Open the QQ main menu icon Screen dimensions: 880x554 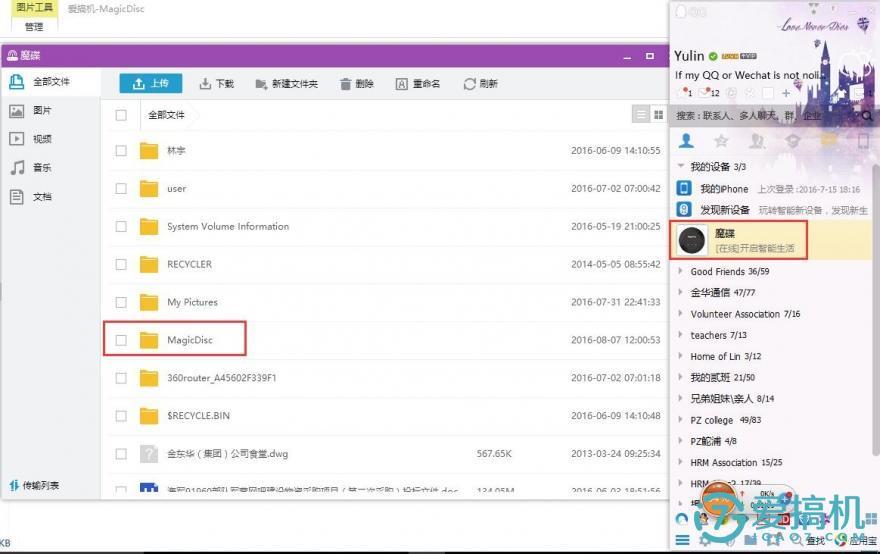pos(682,541)
